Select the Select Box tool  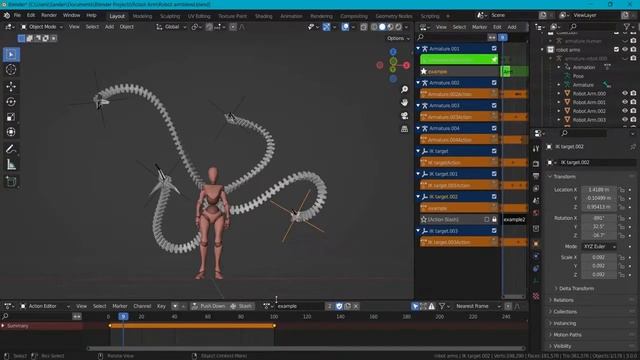pos(11,55)
